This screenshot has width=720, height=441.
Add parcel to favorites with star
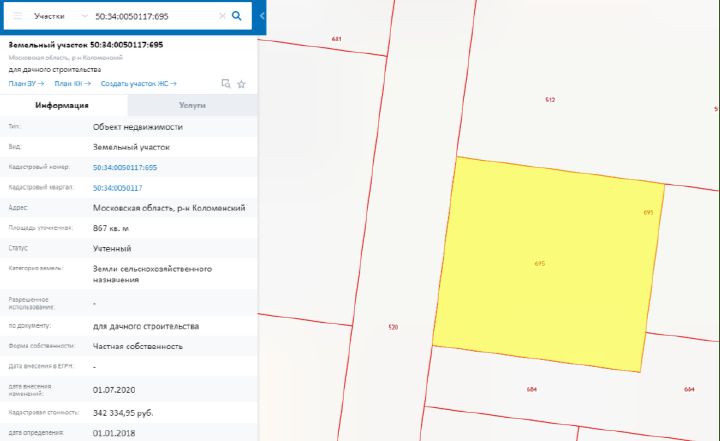click(x=241, y=84)
